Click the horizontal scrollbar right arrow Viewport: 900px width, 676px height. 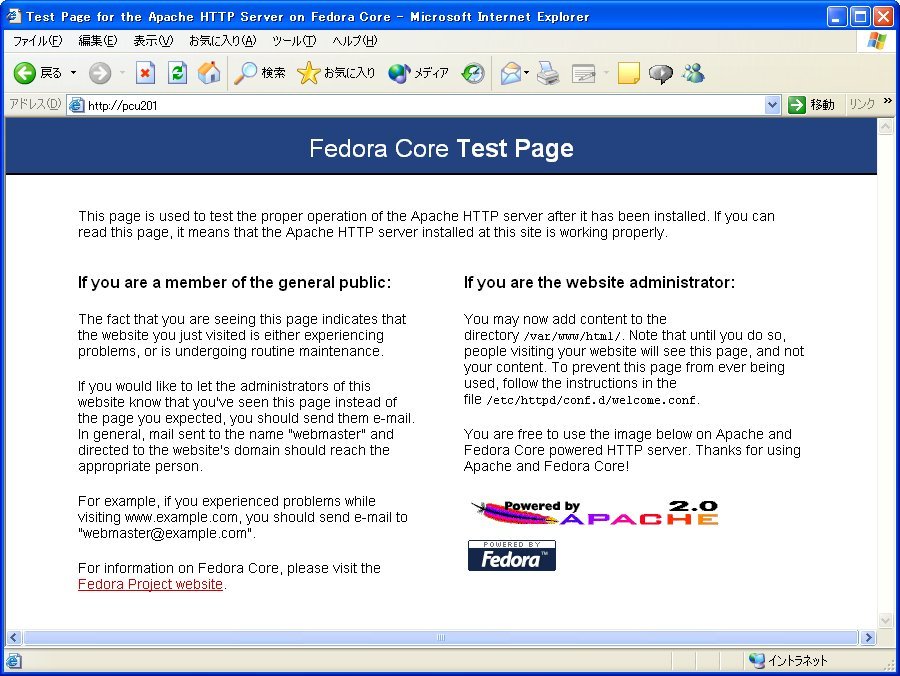coord(868,638)
